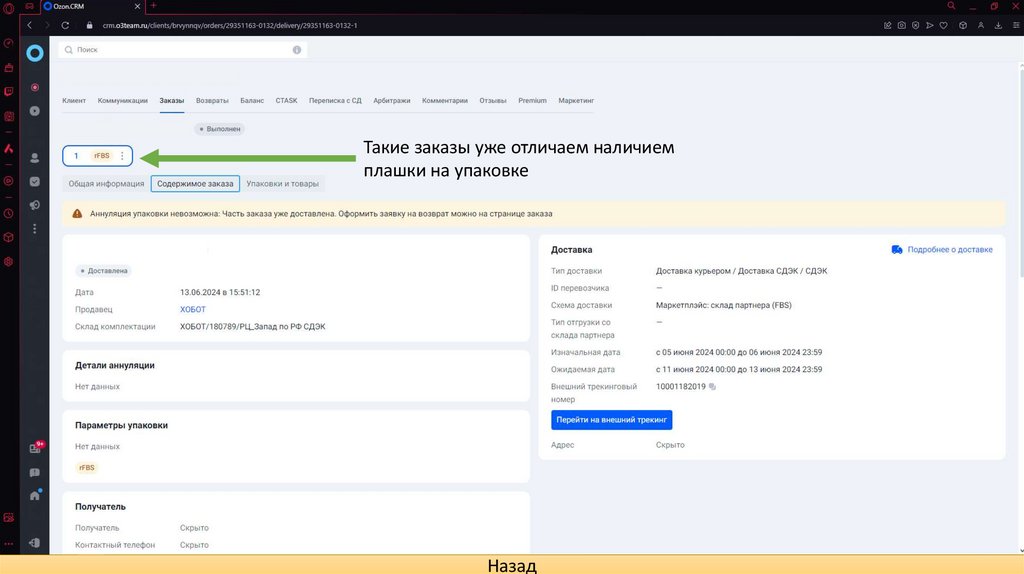
Task: Open the player icon in browser sidebar
Action: [8, 181]
